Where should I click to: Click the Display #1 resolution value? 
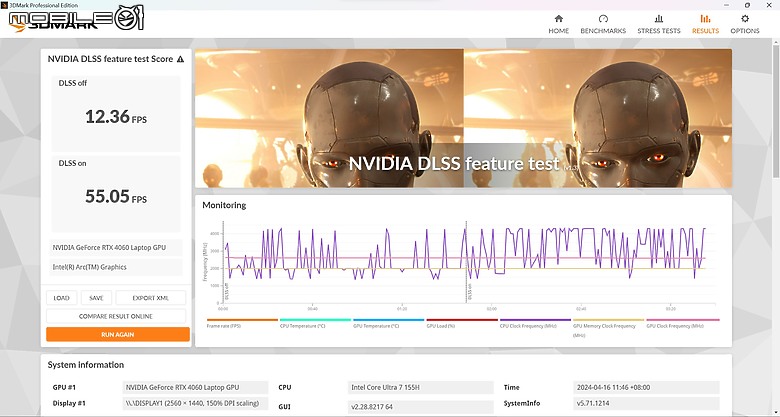click(x=195, y=403)
